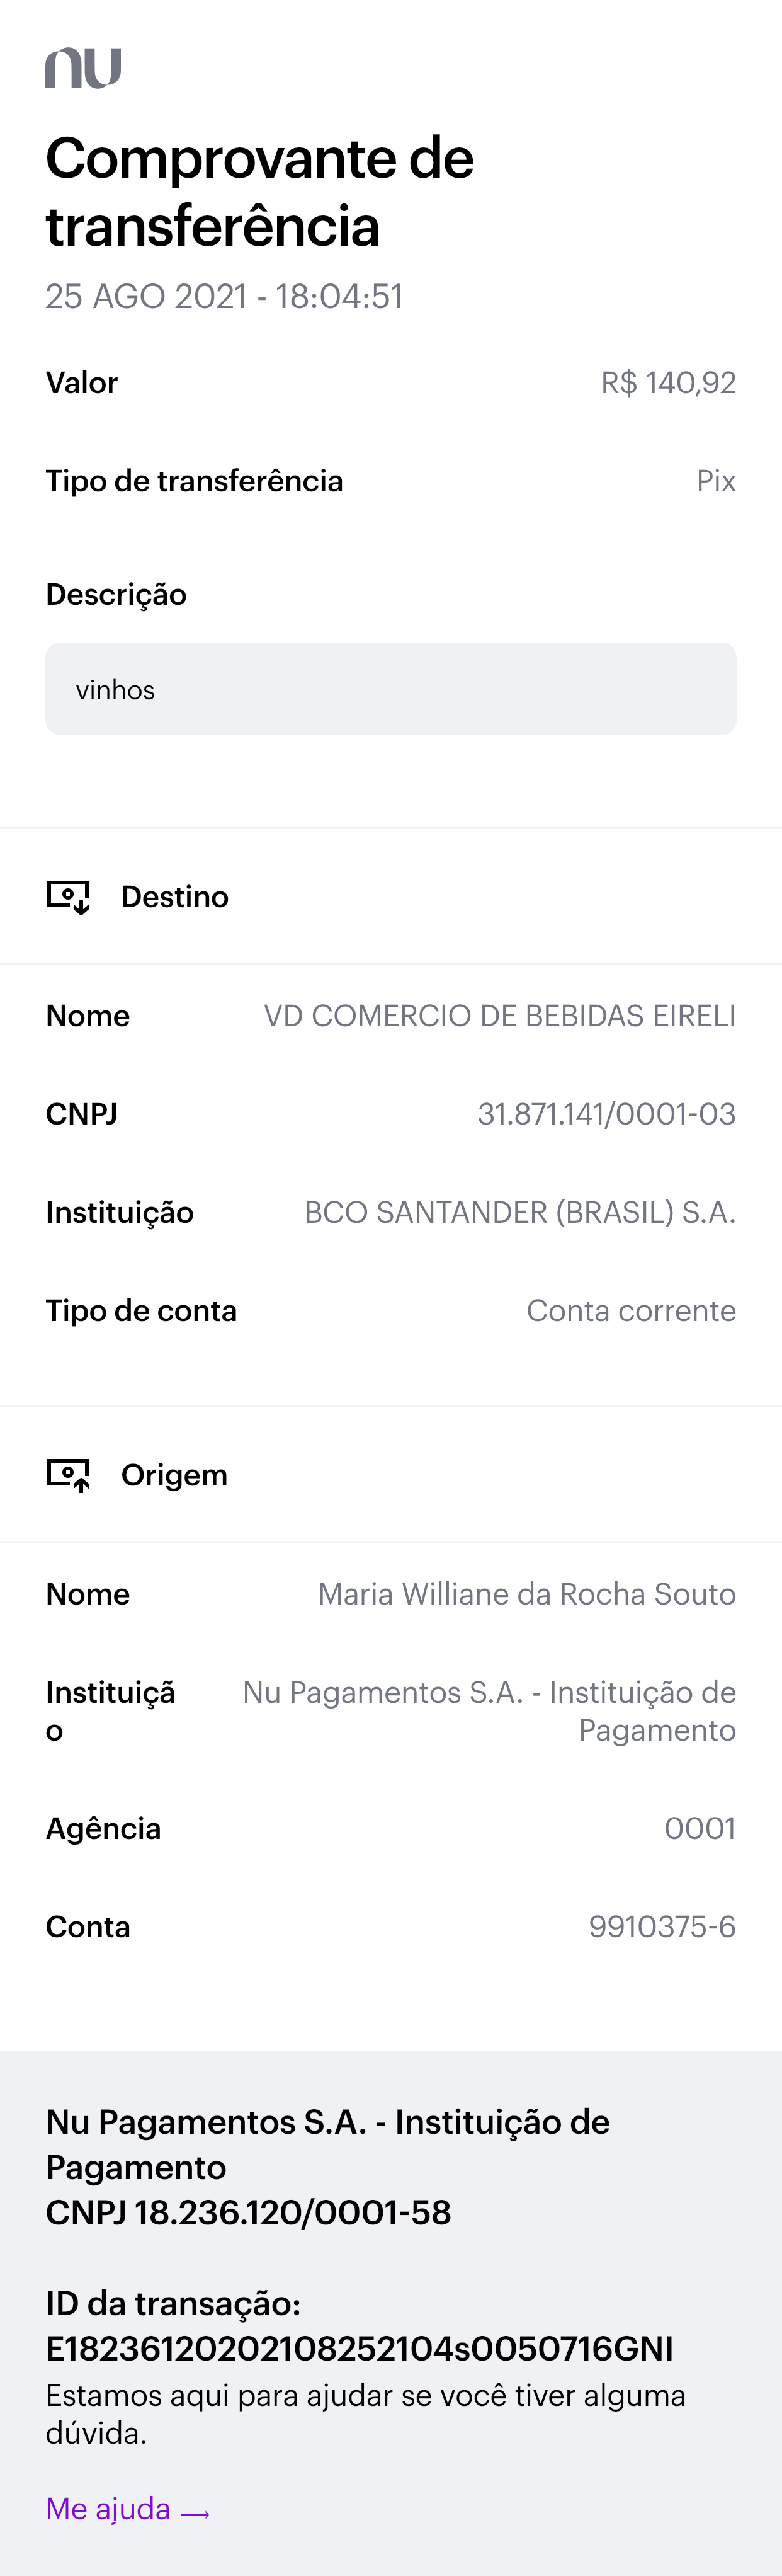Click the Nubank logo
The width and height of the screenshot is (782, 2576).
(x=83, y=68)
